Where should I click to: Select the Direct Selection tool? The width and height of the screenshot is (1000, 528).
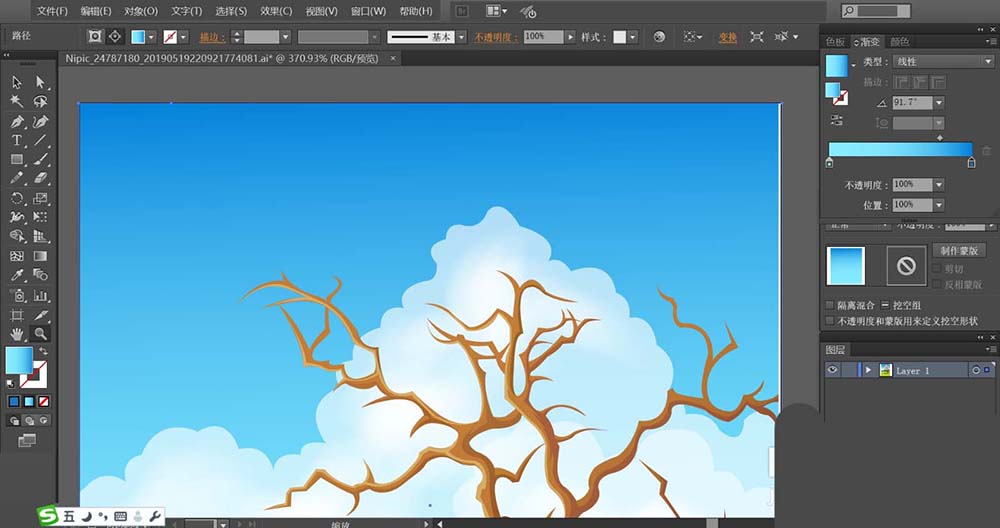click(40, 82)
